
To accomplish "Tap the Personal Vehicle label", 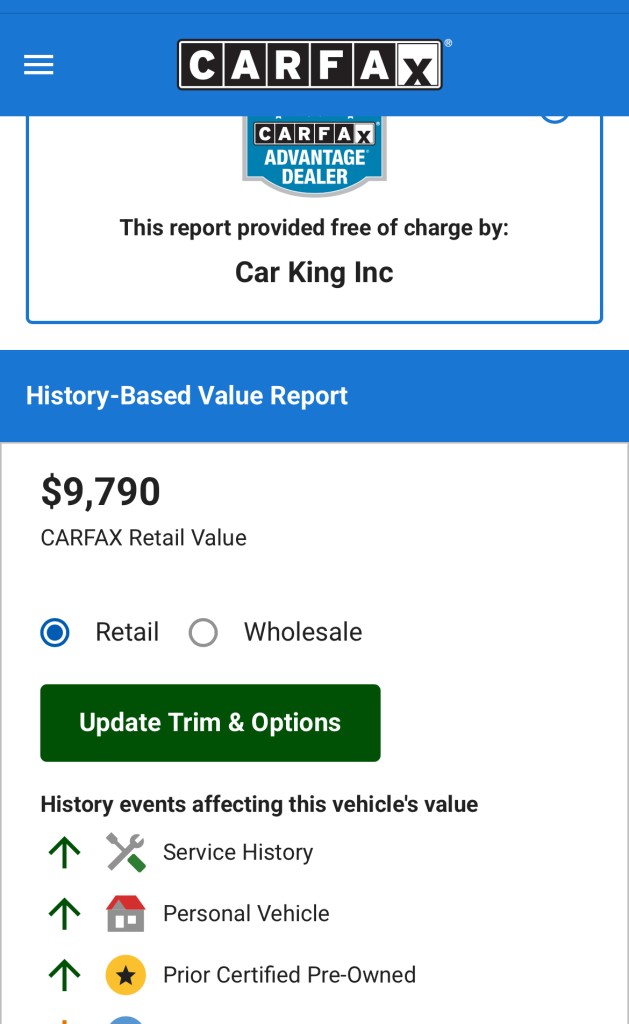I will pos(246,914).
